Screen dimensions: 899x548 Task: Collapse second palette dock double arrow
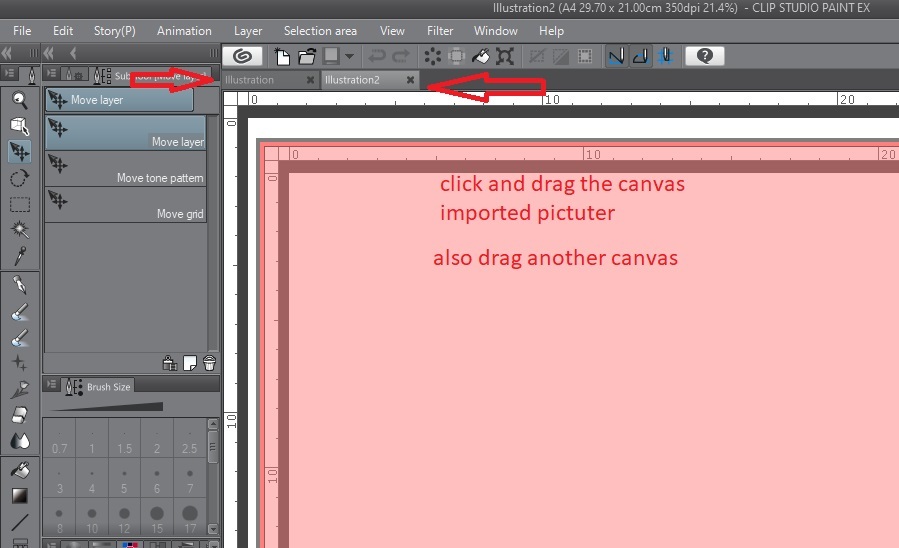[49, 53]
